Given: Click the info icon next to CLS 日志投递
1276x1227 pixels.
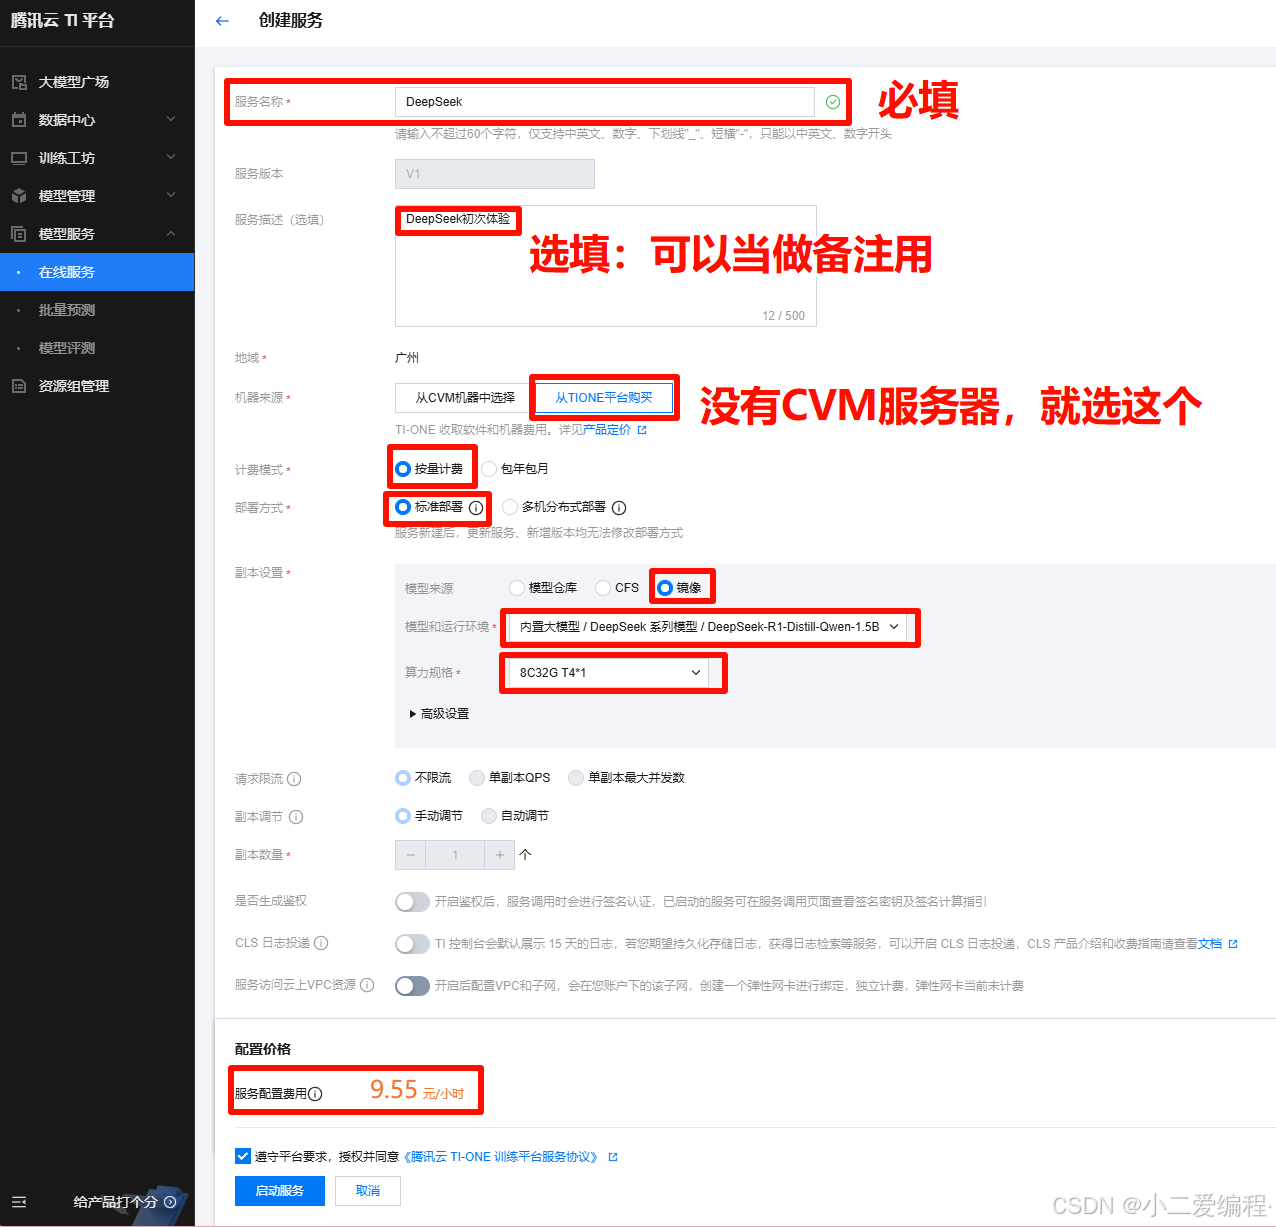Looking at the screenshot, I should tap(321, 943).
